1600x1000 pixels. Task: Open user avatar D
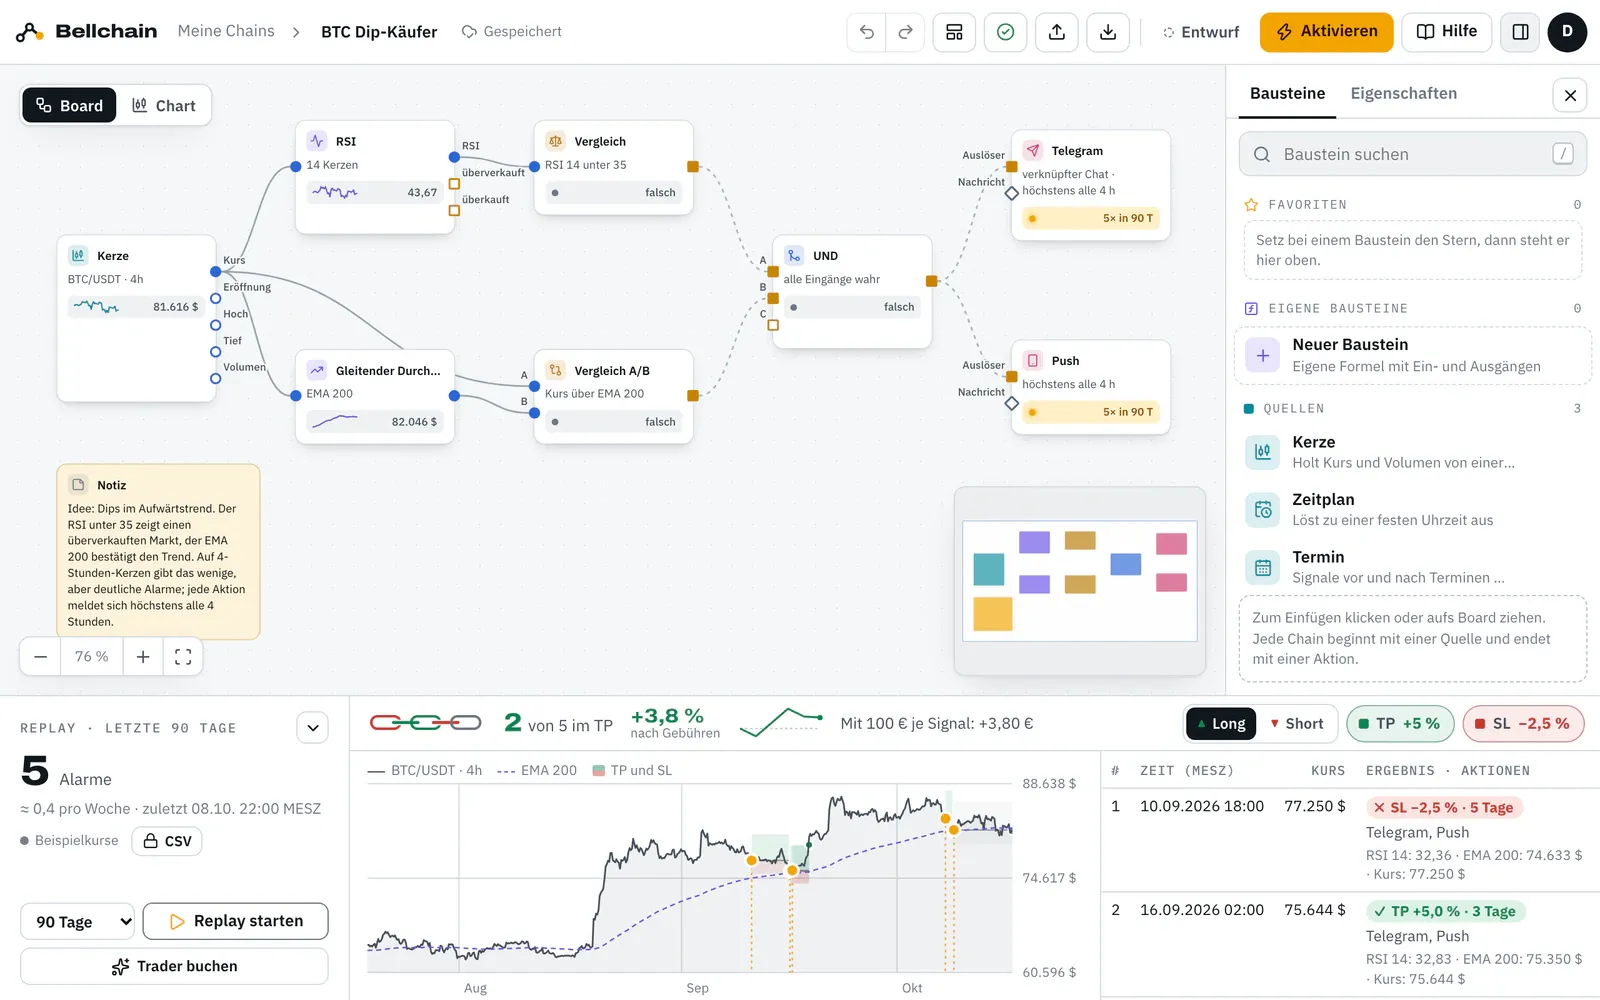[x=1567, y=32]
